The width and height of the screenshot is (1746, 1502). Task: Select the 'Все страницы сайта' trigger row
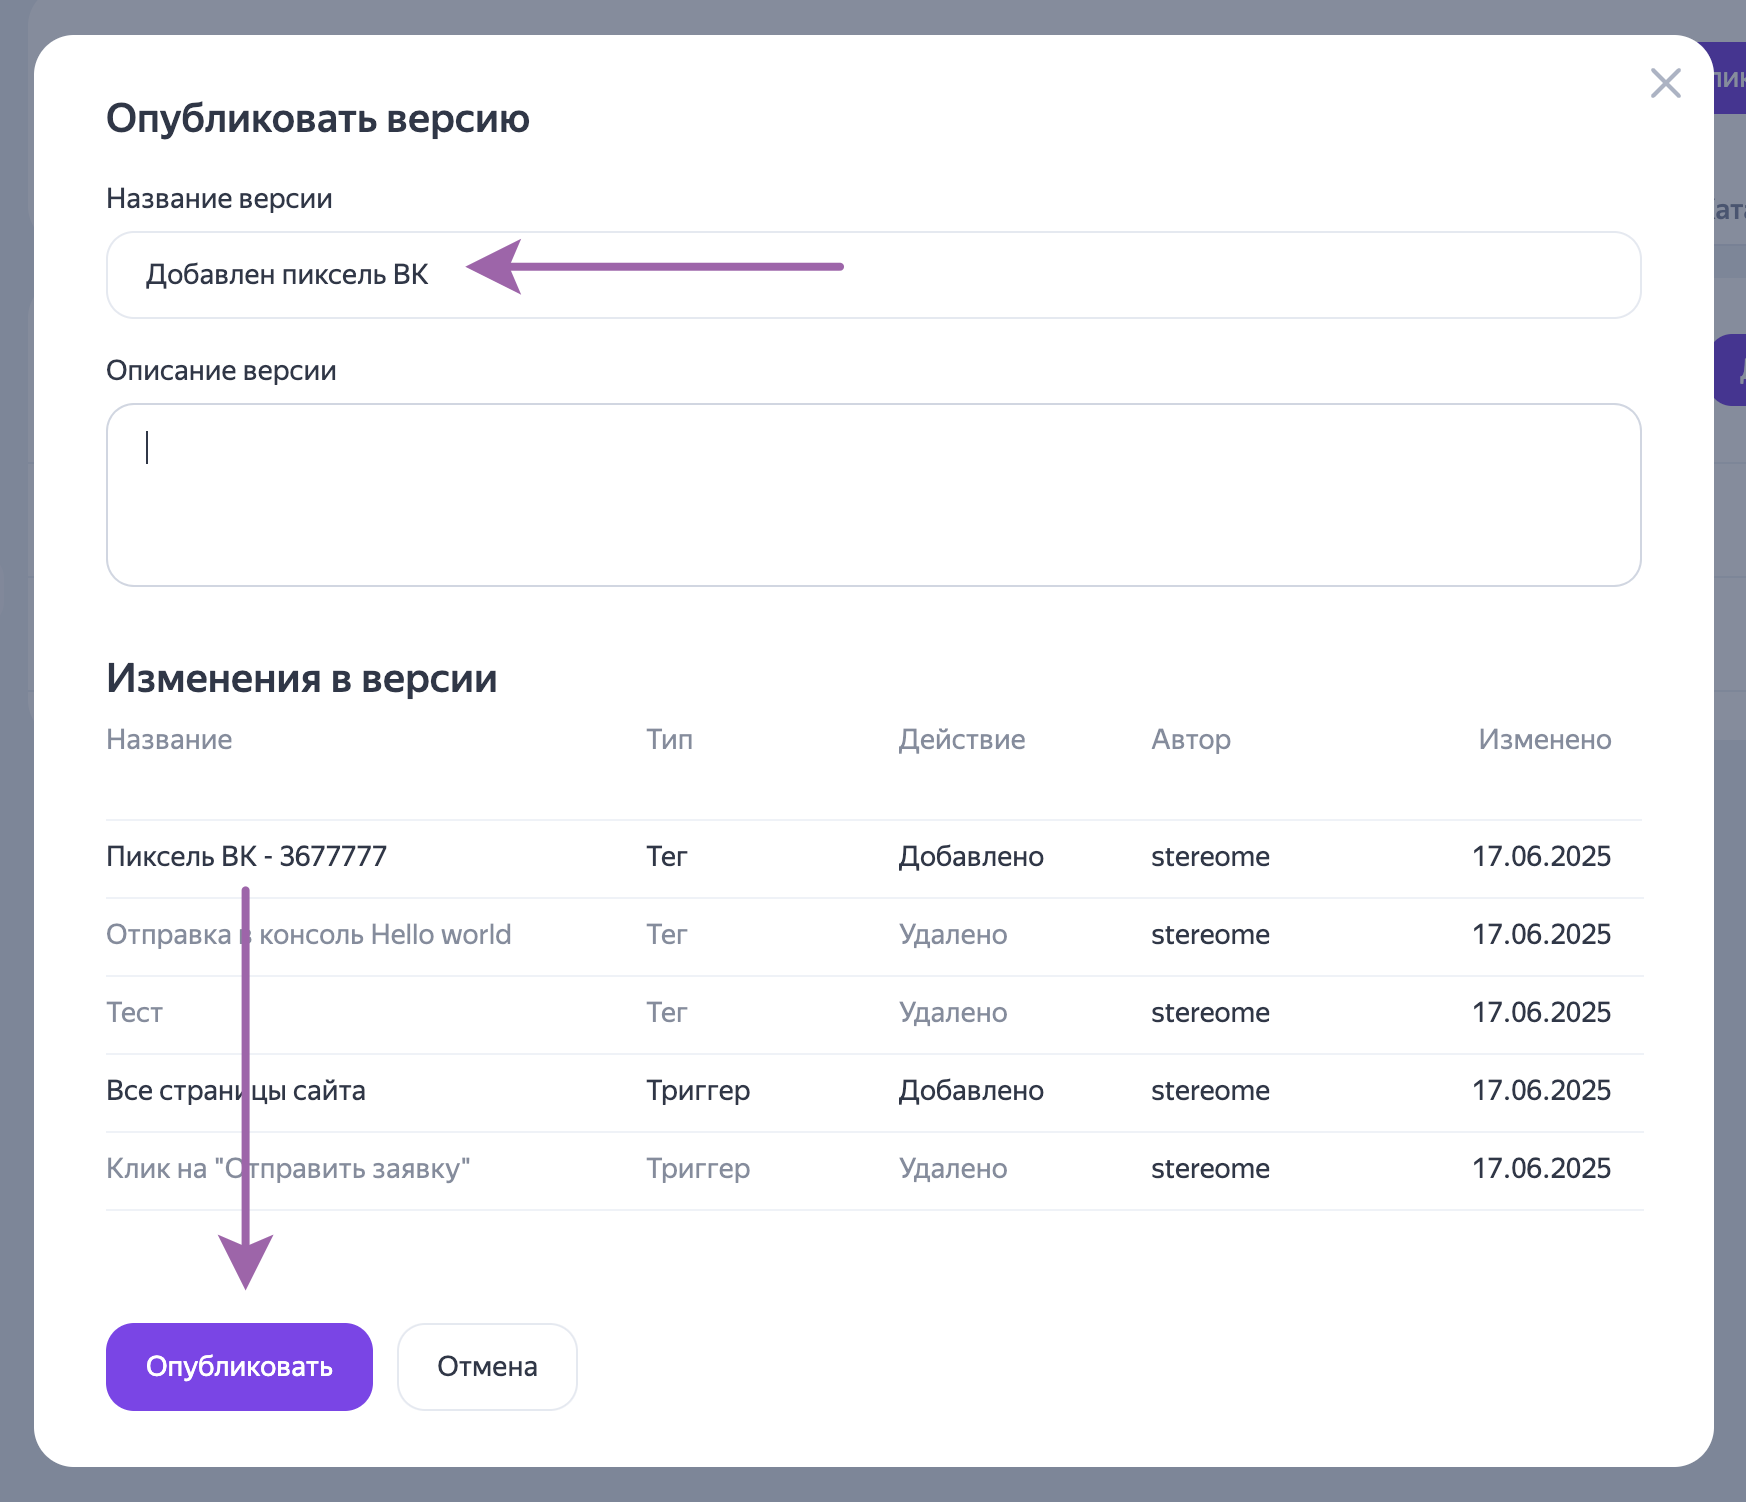[x=236, y=1090]
